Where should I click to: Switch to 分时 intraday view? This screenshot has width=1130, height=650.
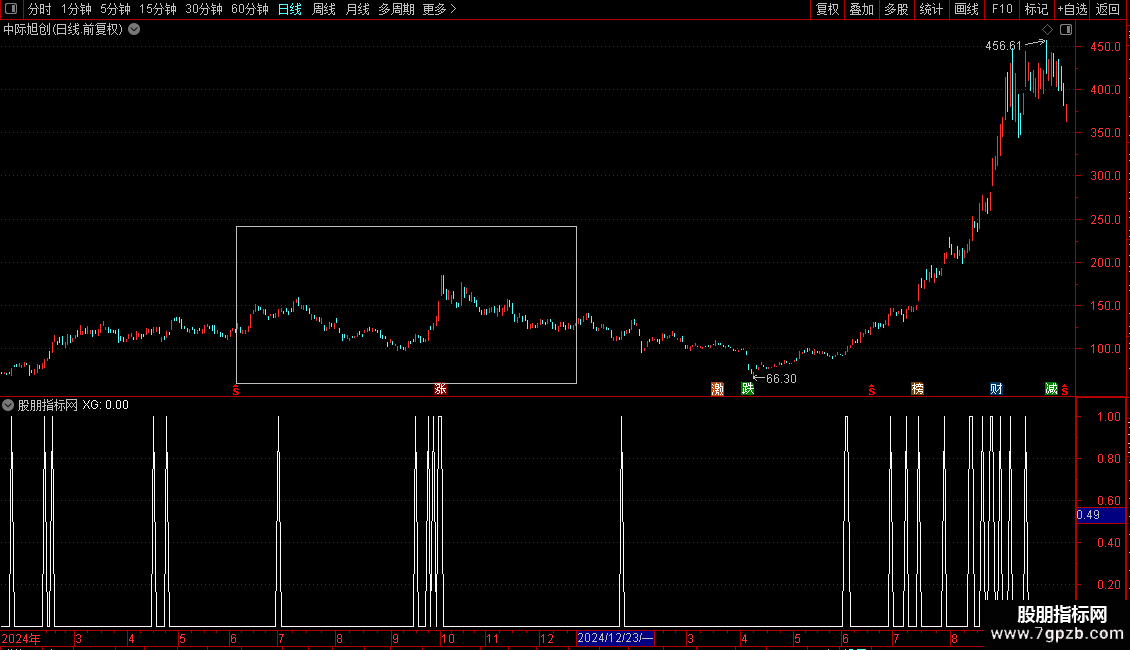[x=40, y=9]
